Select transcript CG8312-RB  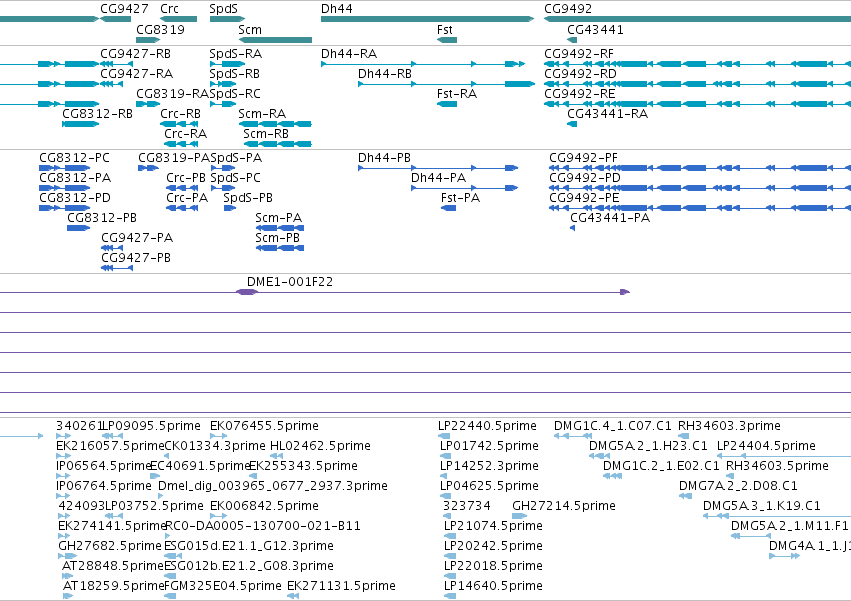(81, 124)
